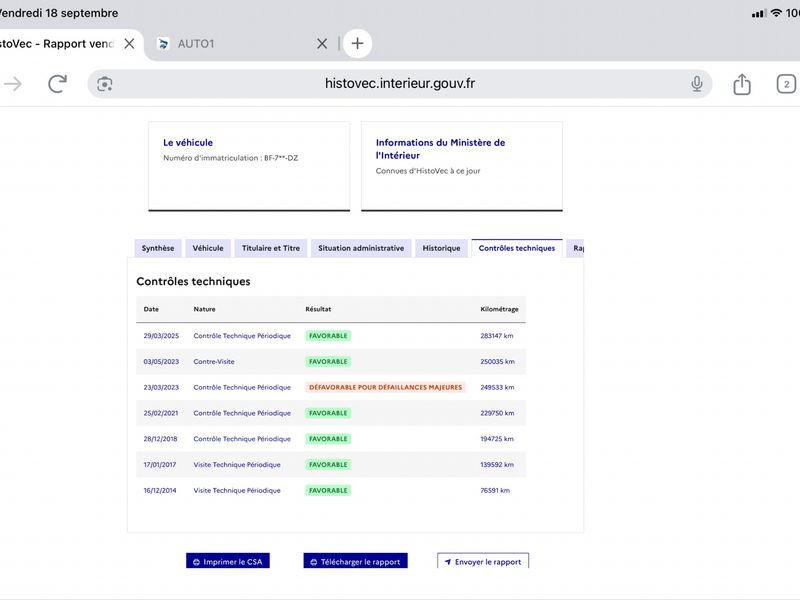Go forward with the arrow icon
This screenshot has width=800, height=600.
click(x=13, y=84)
